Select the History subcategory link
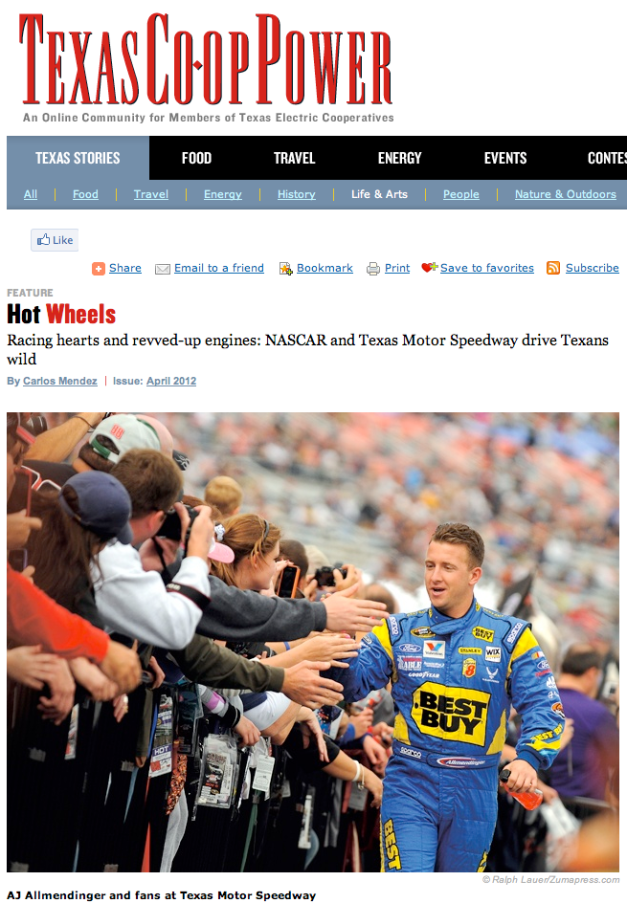 [296, 195]
